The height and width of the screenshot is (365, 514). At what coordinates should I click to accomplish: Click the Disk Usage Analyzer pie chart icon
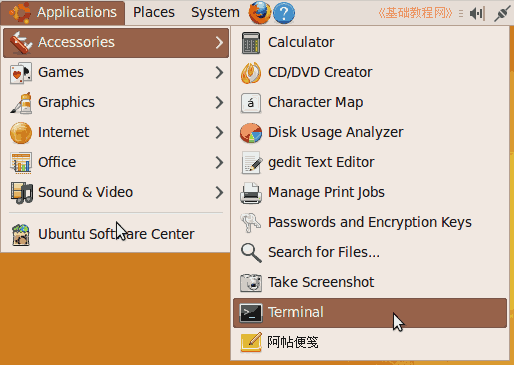[x=251, y=133]
